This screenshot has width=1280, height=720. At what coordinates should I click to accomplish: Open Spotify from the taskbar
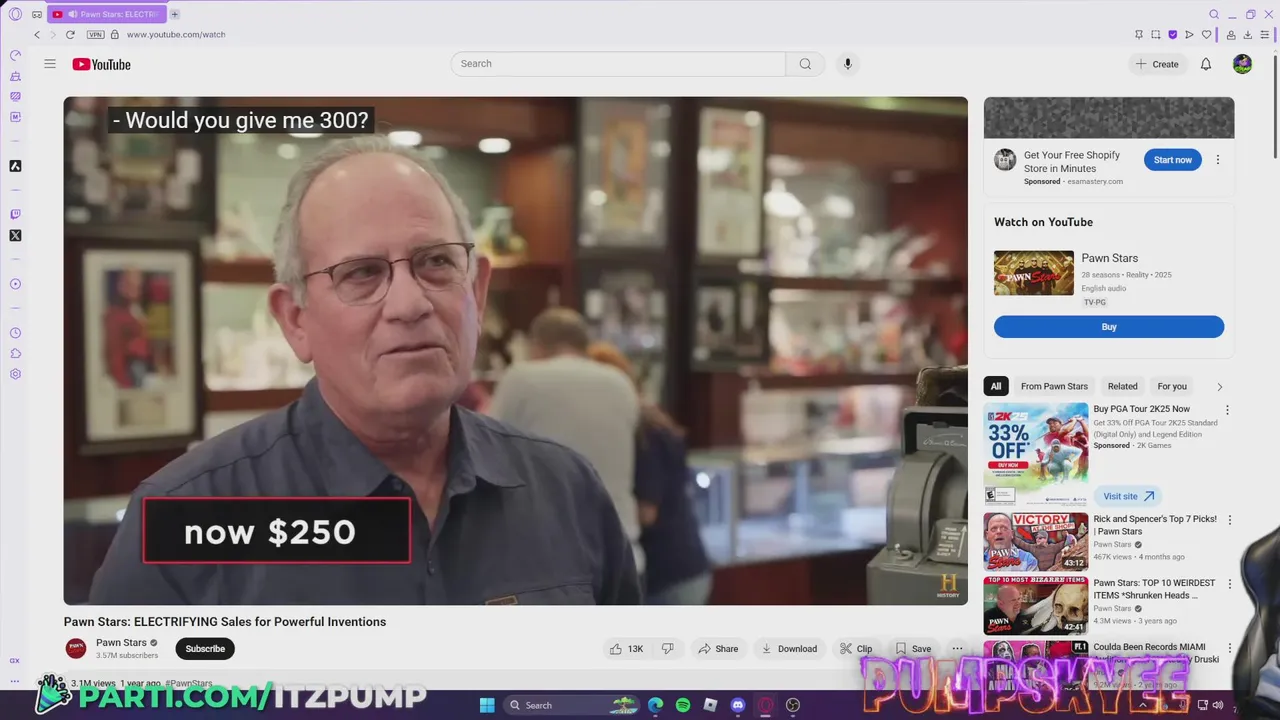[683, 705]
